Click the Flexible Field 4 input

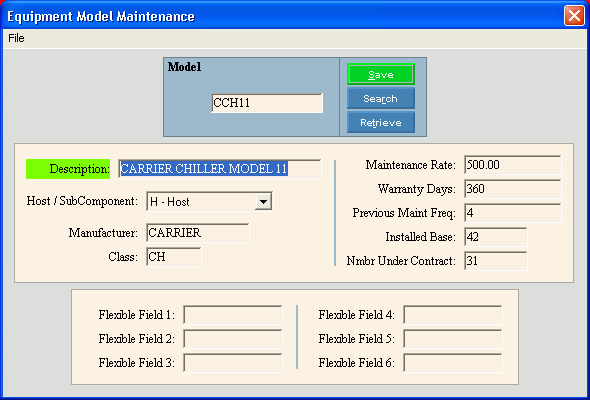[x=453, y=315]
